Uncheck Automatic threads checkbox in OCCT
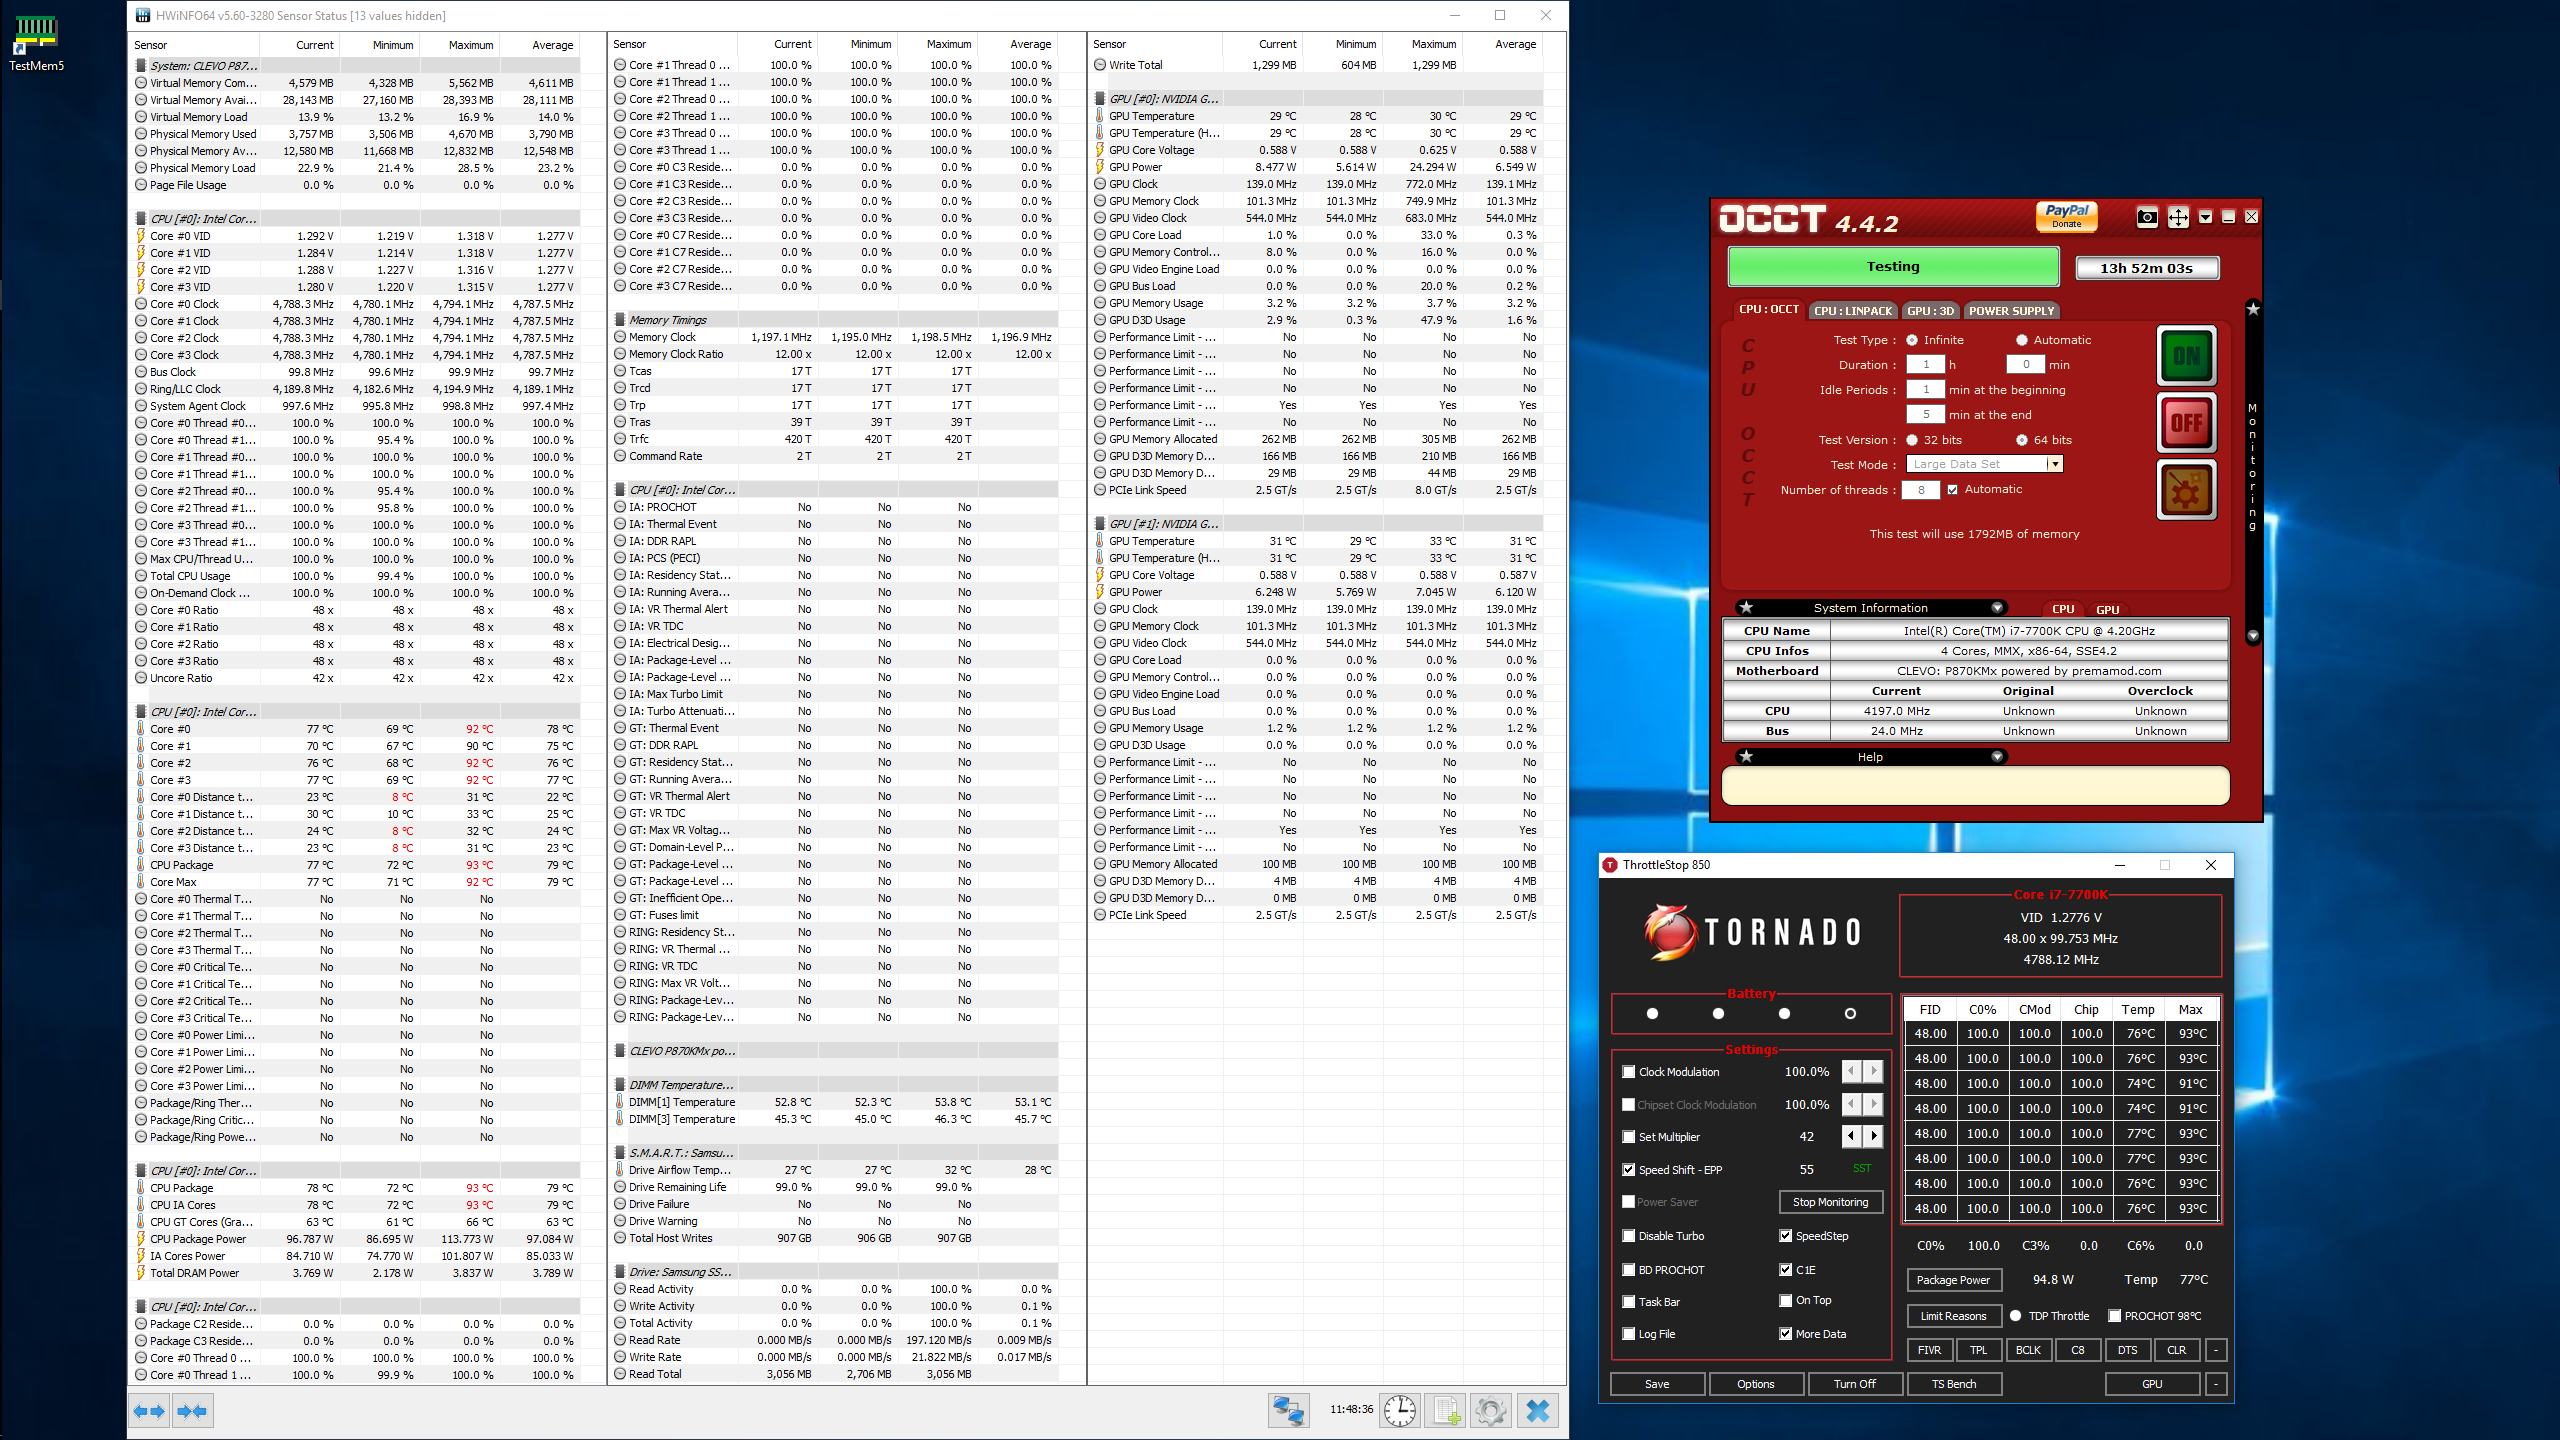 (1952, 490)
